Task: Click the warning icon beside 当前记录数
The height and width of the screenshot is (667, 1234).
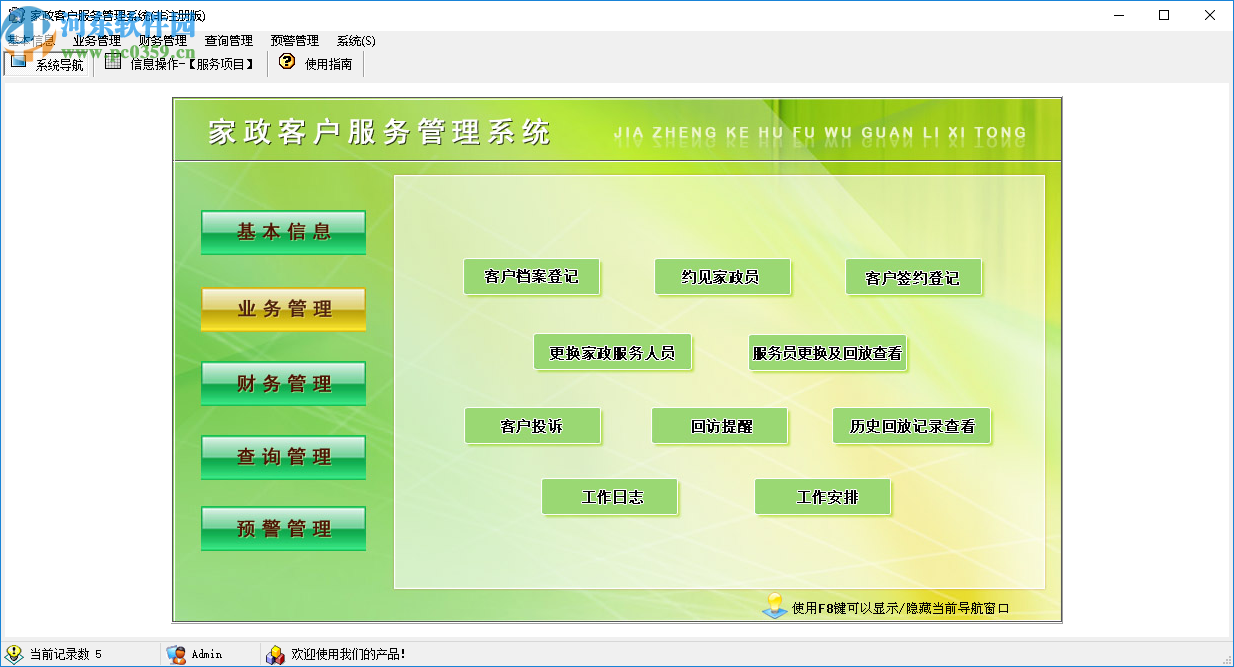Action: point(14,655)
